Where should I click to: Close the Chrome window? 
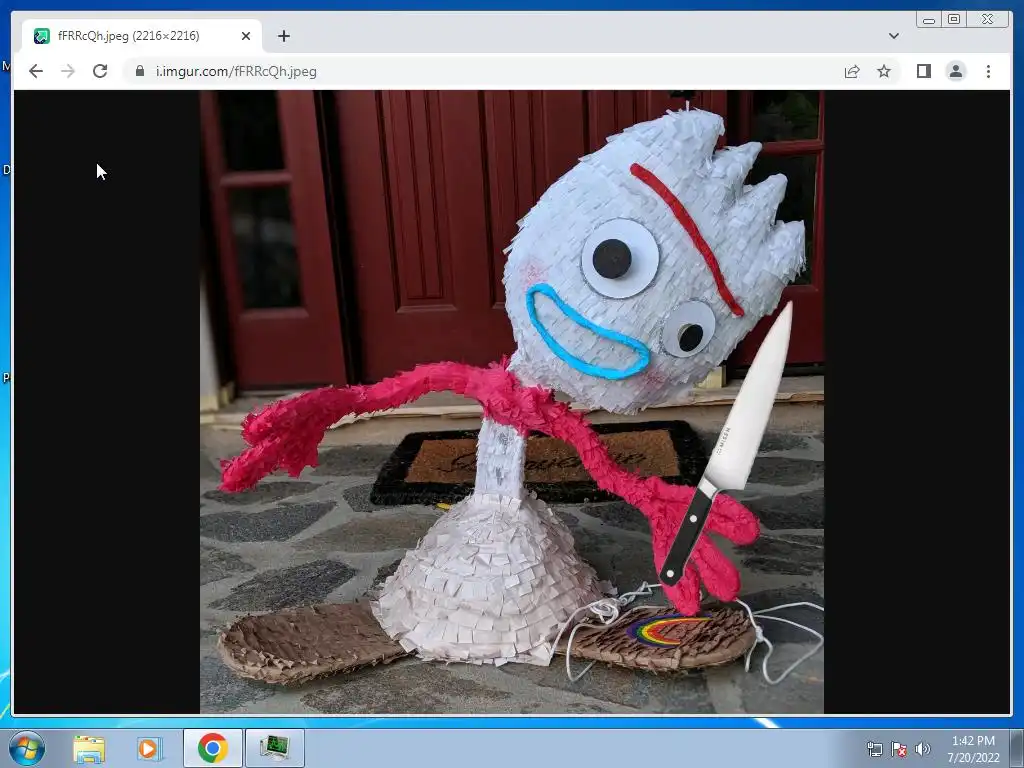[988, 20]
